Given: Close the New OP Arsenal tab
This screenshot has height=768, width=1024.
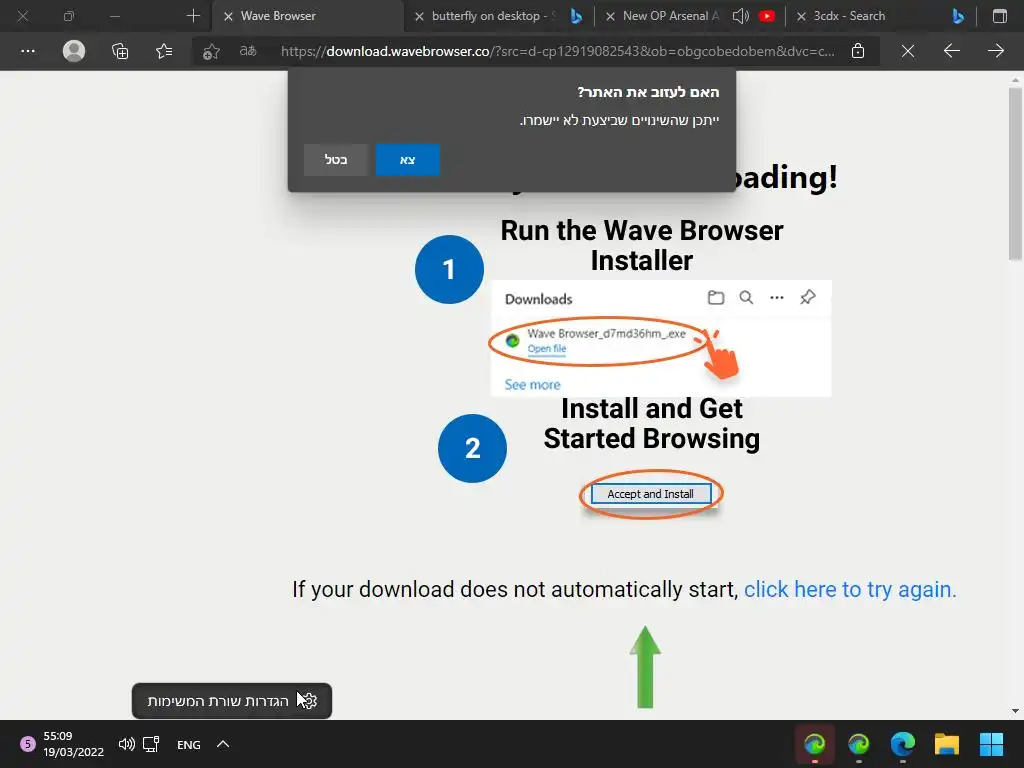Looking at the screenshot, I should pos(610,16).
